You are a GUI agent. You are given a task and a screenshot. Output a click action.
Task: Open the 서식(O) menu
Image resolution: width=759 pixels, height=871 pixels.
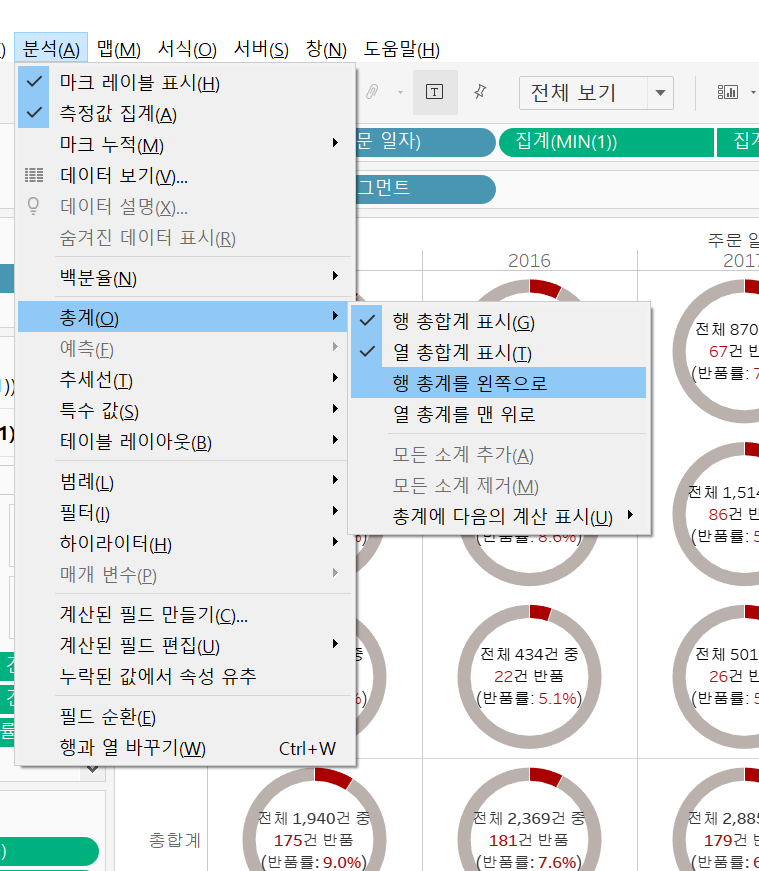[x=187, y=49]
